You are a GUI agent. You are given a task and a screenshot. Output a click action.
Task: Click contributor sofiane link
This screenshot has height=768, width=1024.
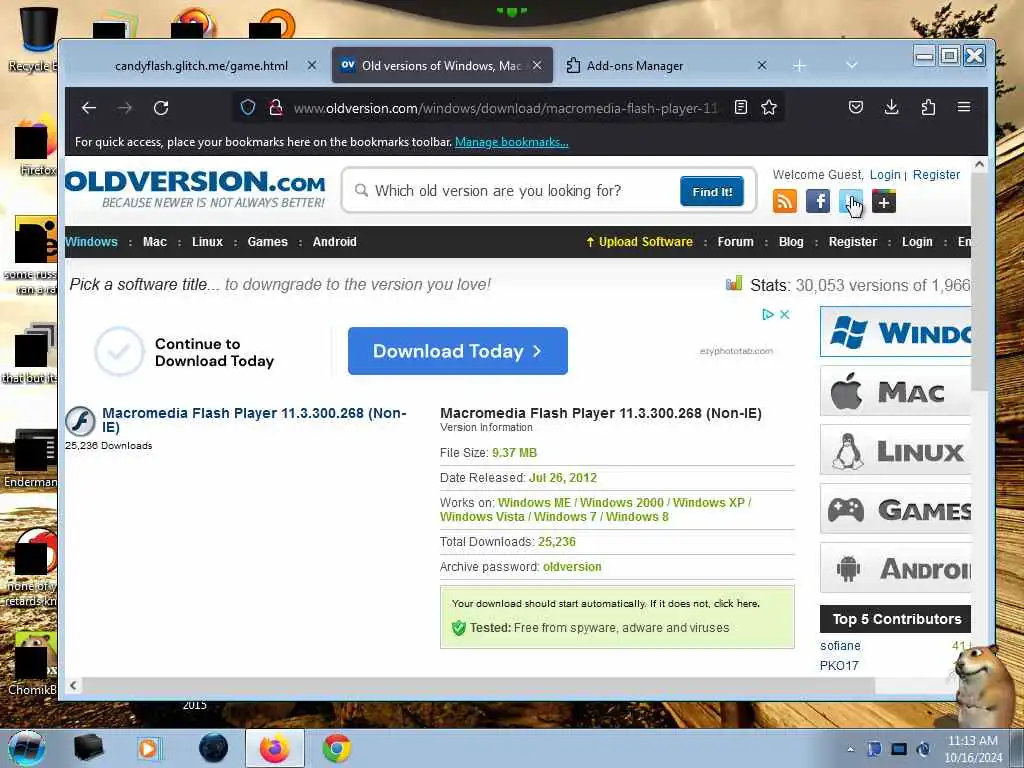click(840, 645)
